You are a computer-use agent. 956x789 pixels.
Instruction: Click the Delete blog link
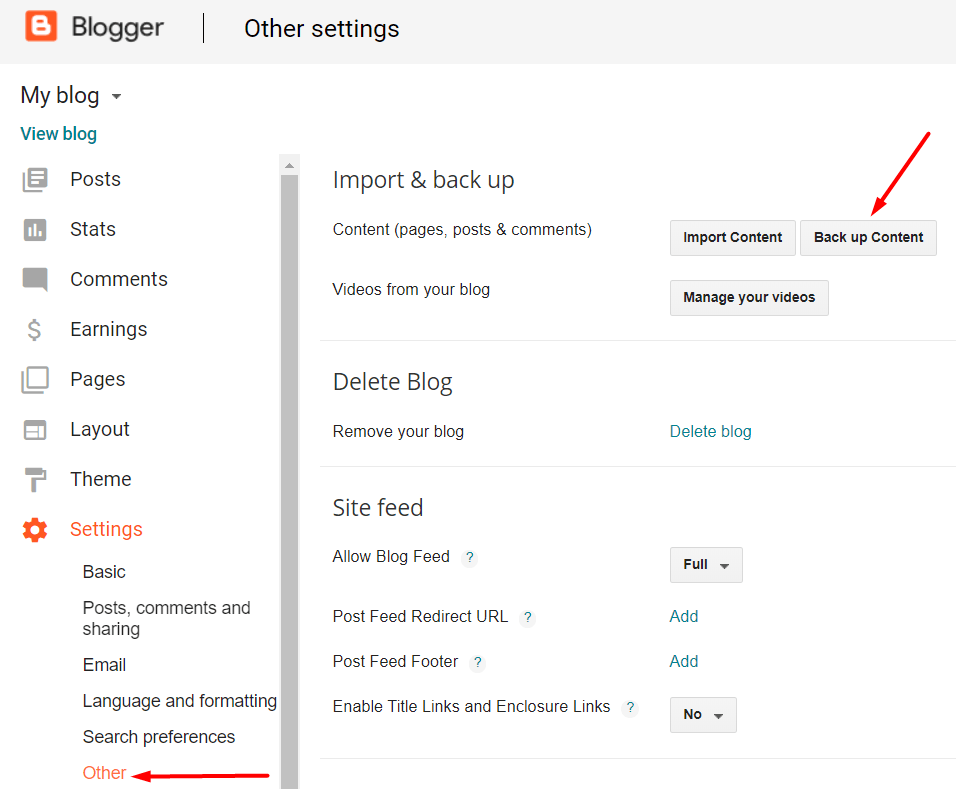pyautogui.click(x=710, y=432)
